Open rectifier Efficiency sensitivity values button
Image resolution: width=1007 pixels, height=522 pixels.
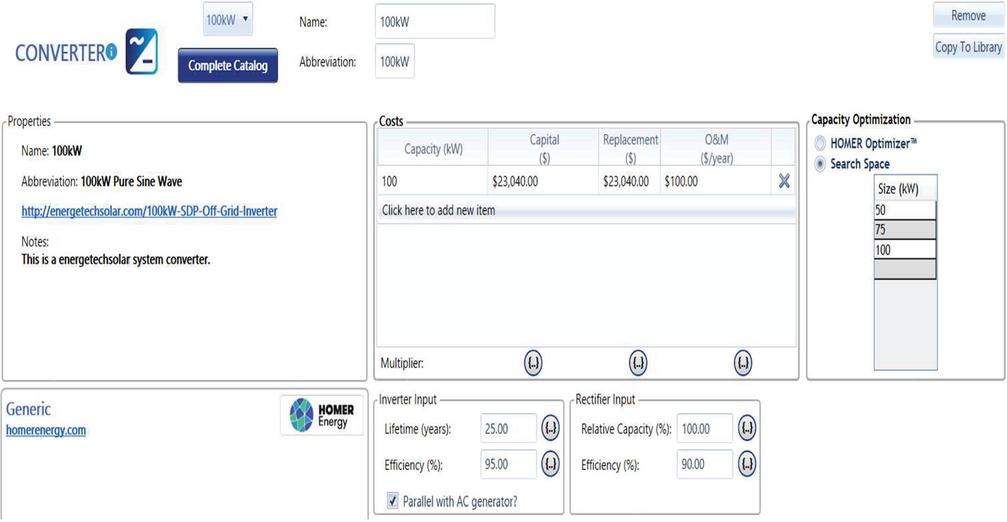747,464
